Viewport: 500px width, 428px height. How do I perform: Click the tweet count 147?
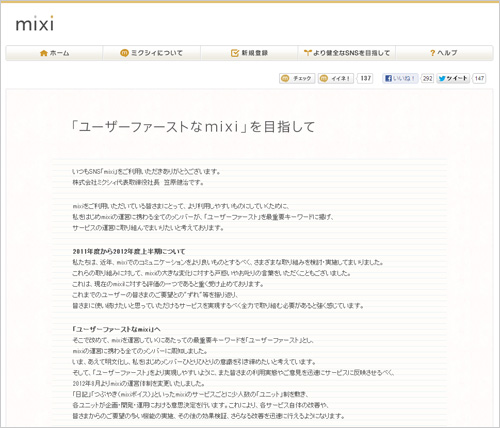click(x=479, y=78)
